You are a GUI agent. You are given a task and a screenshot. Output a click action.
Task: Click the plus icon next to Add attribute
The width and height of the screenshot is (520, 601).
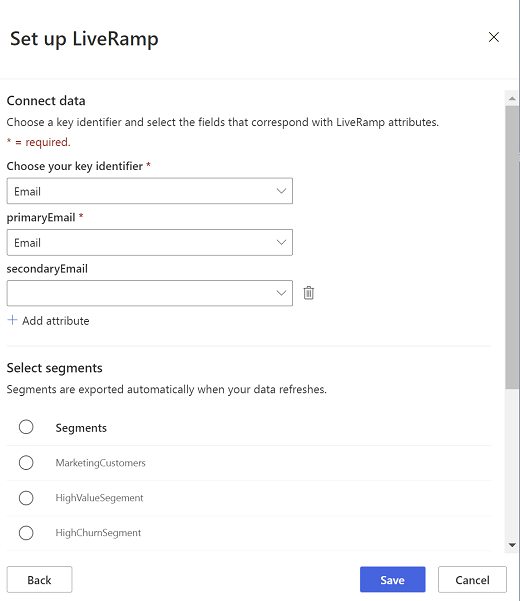click(x=13, y=320)
